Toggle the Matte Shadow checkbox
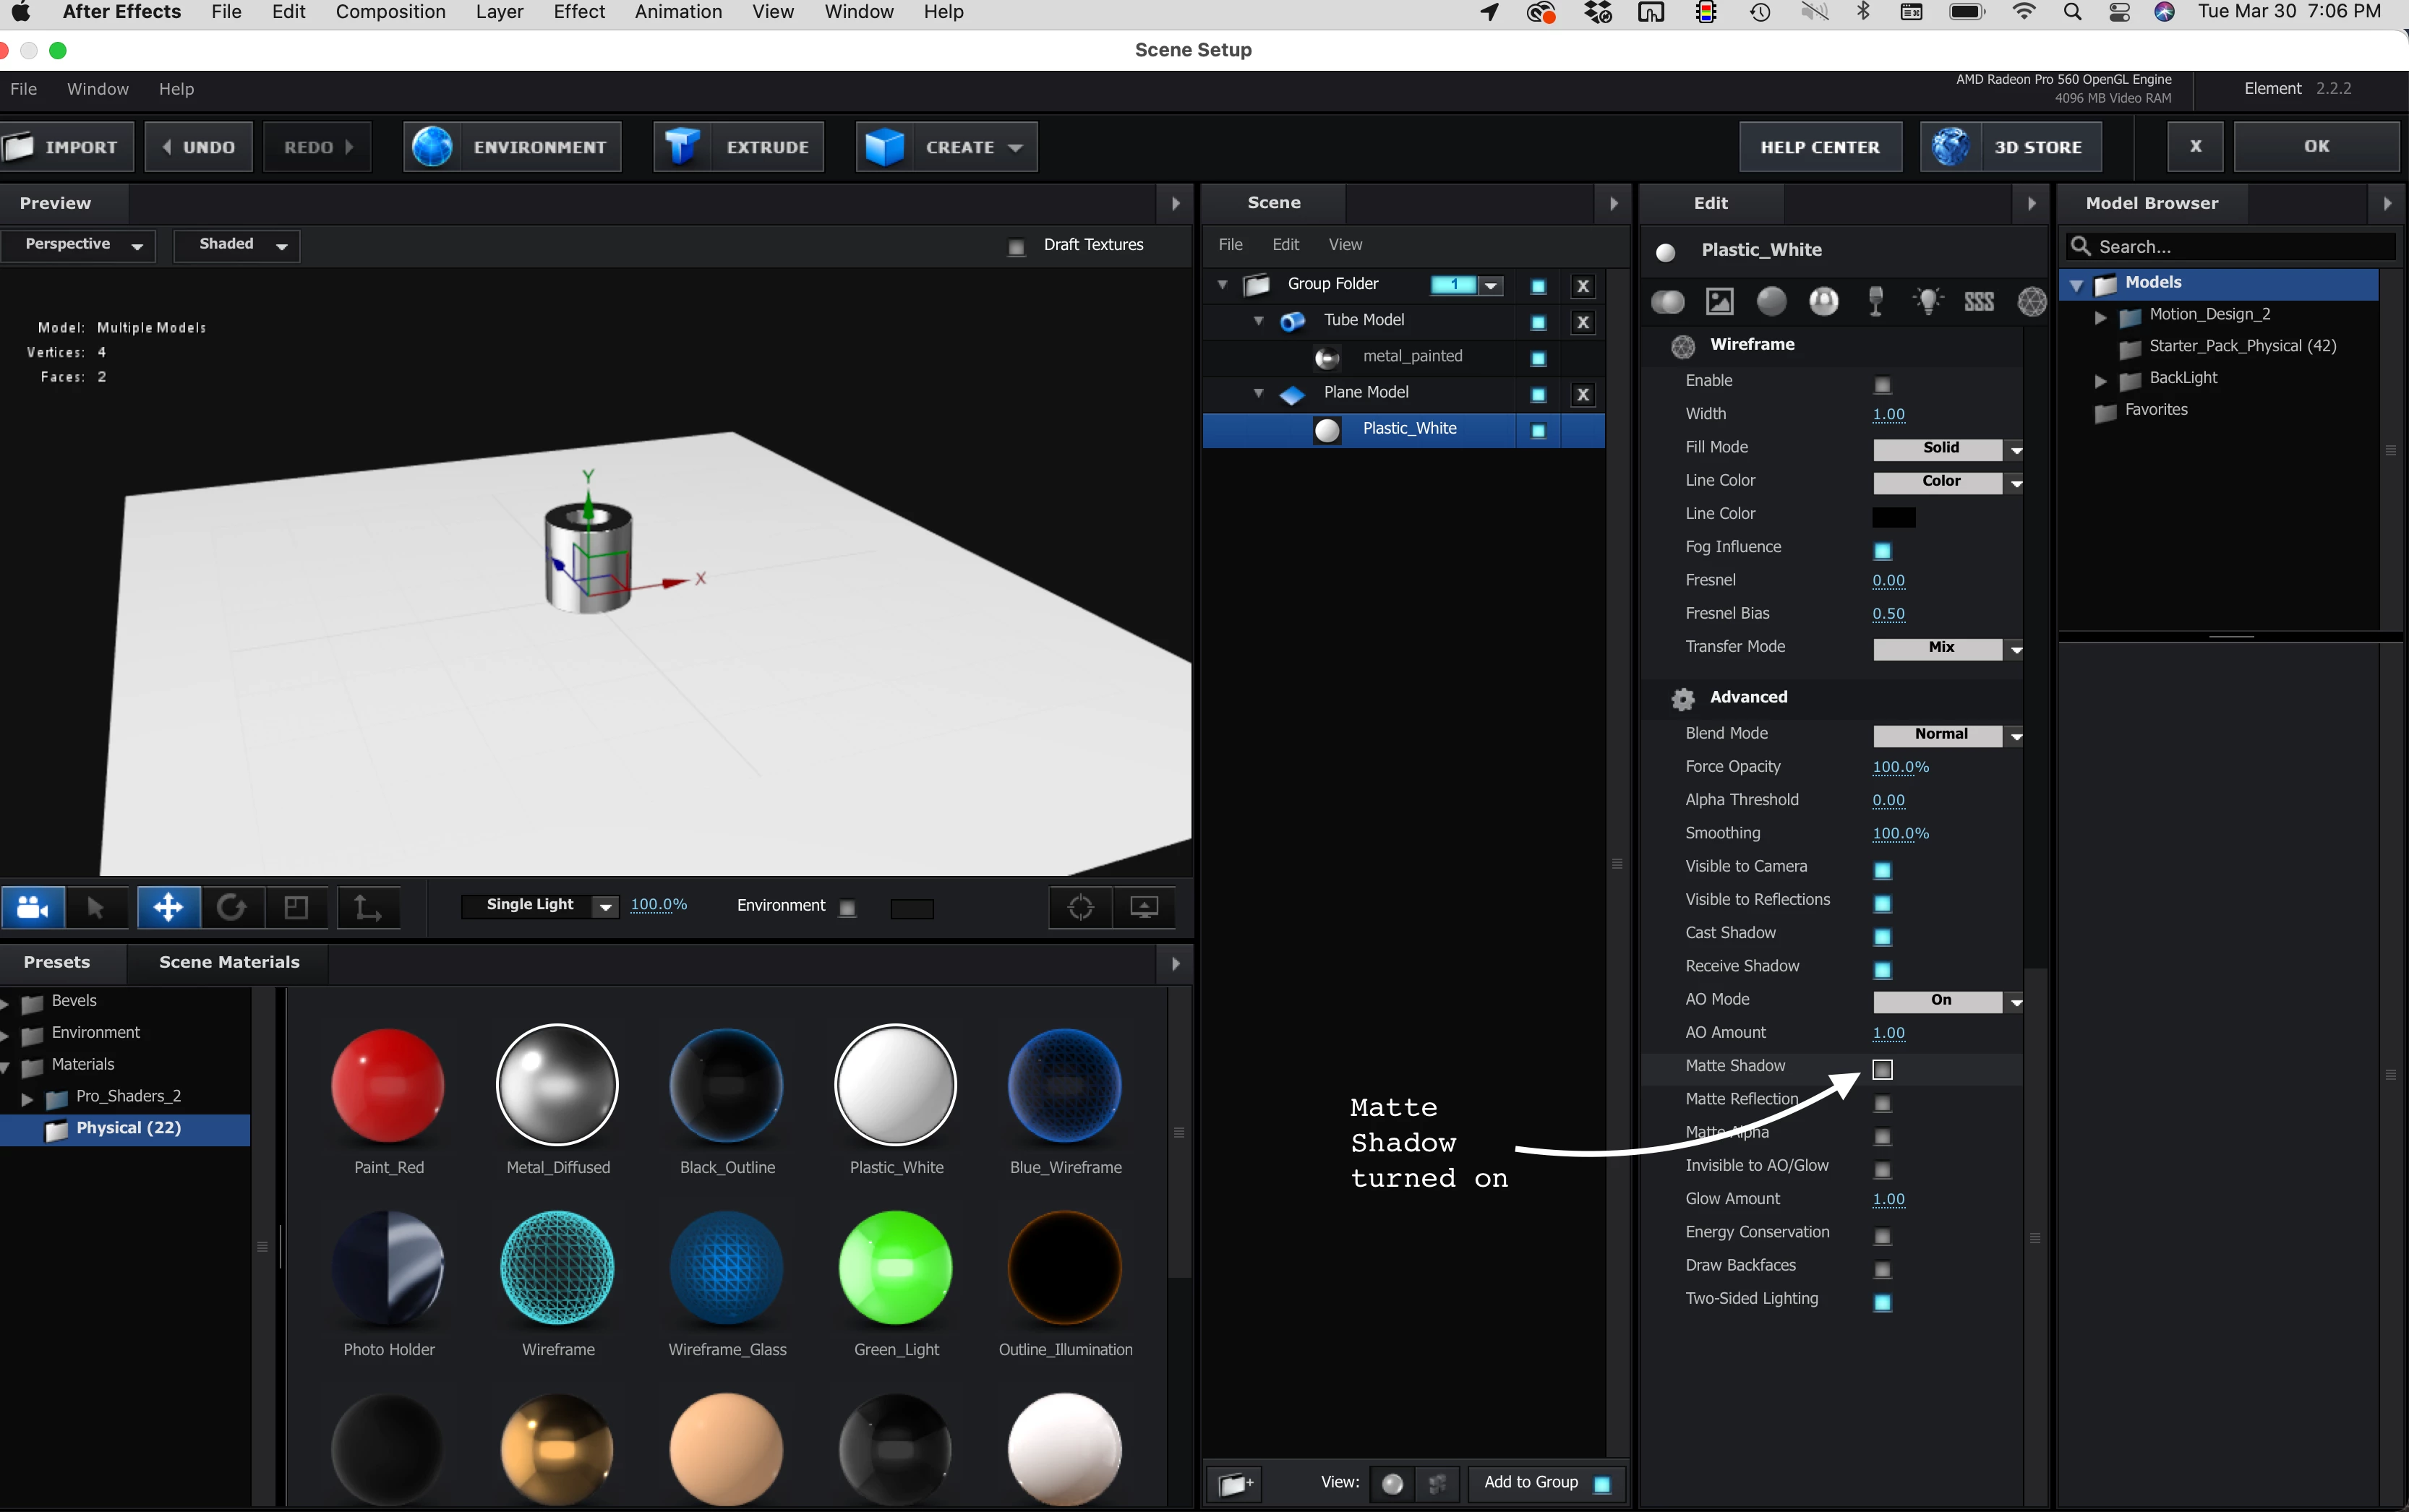This screenshot has height=1512, width=2409. [1882, 1069]
